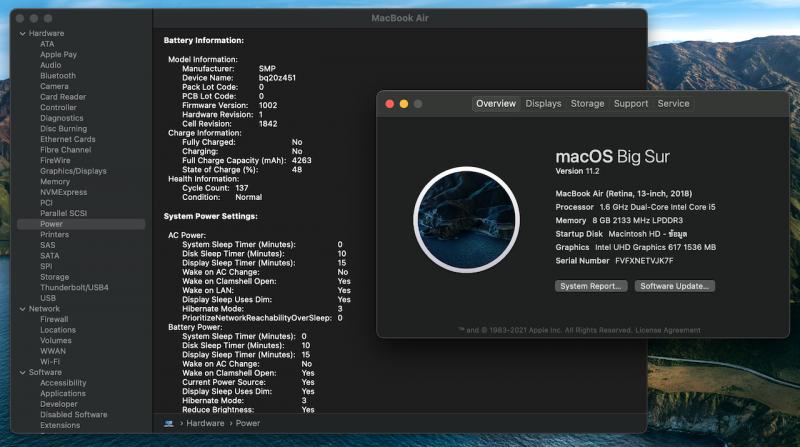Click Full Charge Capacity value 4263
The image size is (800, 447).
coord(302,161)
